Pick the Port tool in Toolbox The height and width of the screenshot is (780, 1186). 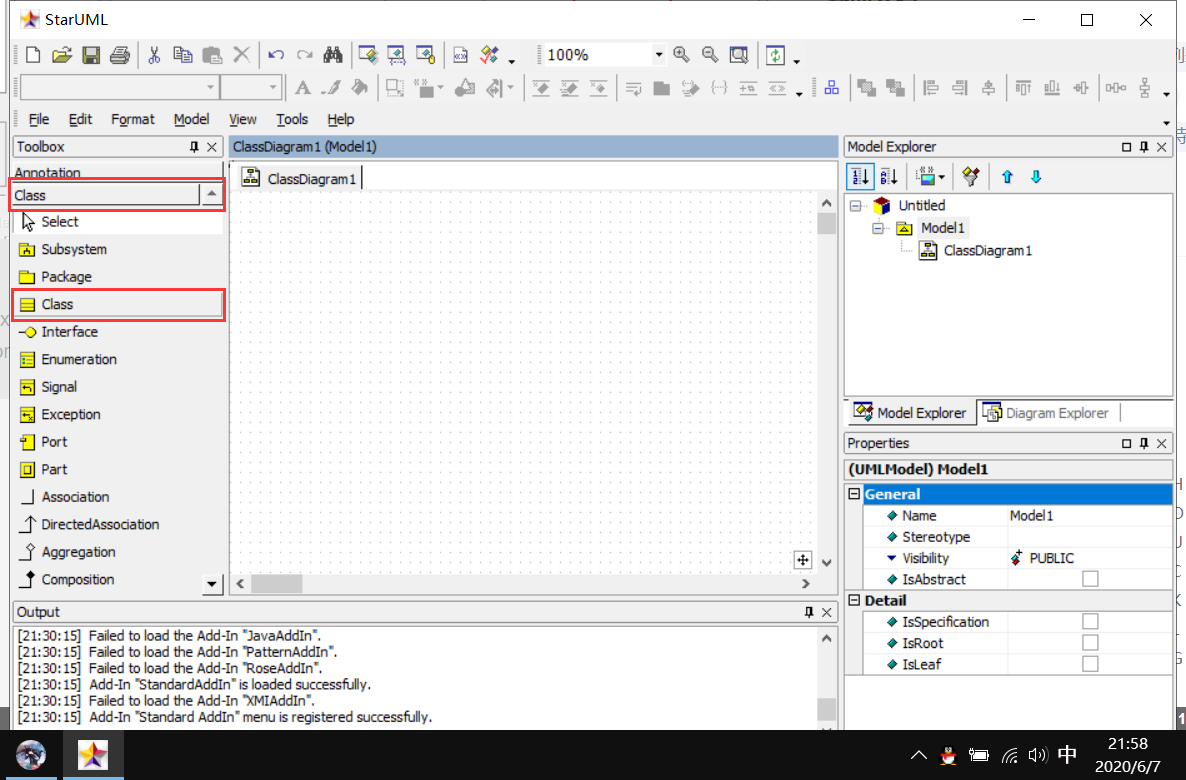click(x=118, y=442)
